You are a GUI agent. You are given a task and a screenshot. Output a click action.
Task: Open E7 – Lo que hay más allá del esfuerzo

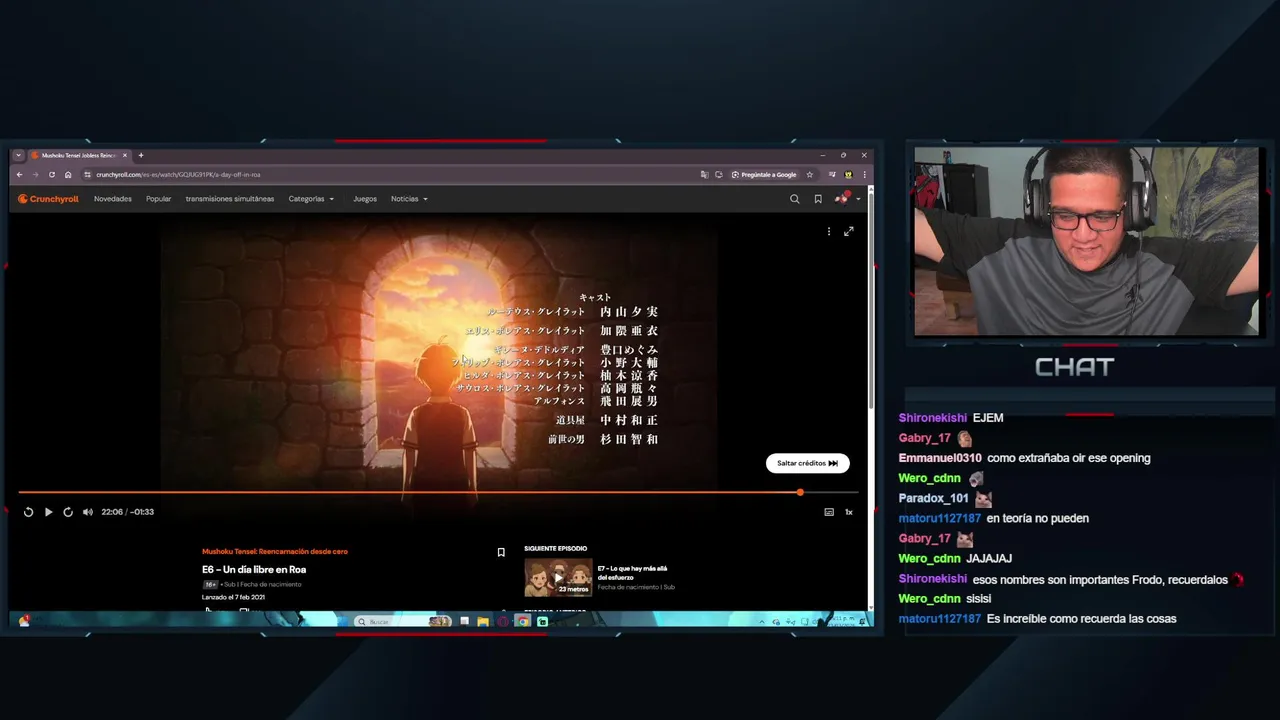tap(632, 573)
